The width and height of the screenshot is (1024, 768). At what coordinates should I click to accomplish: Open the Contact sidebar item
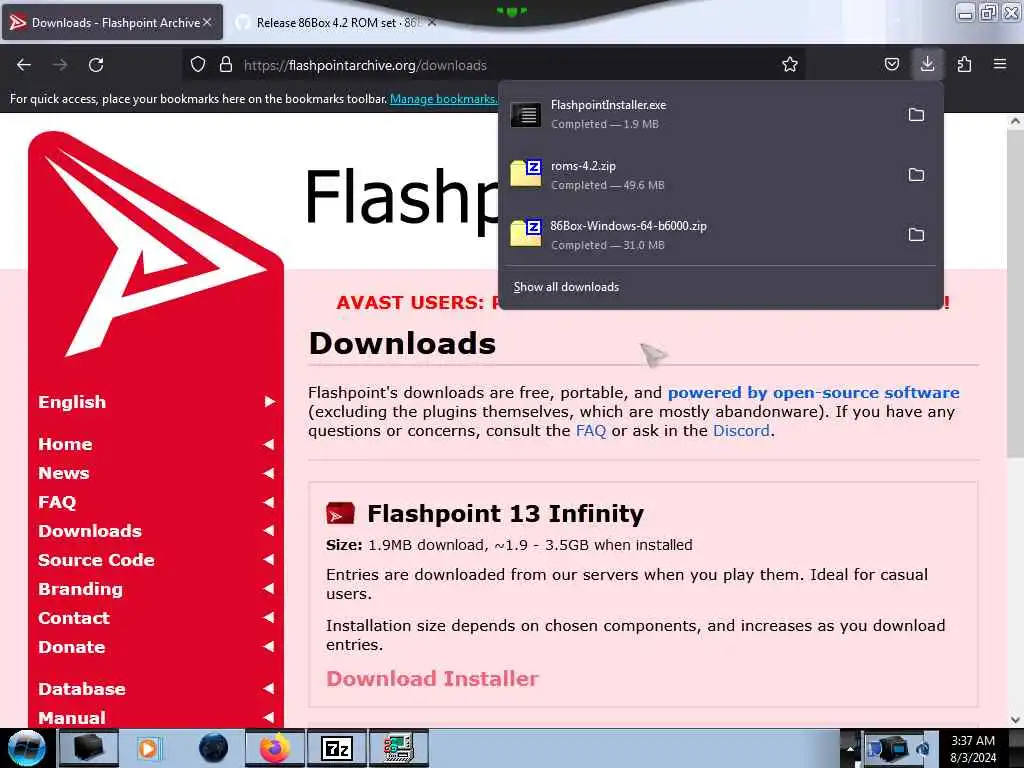coord(156,618)
